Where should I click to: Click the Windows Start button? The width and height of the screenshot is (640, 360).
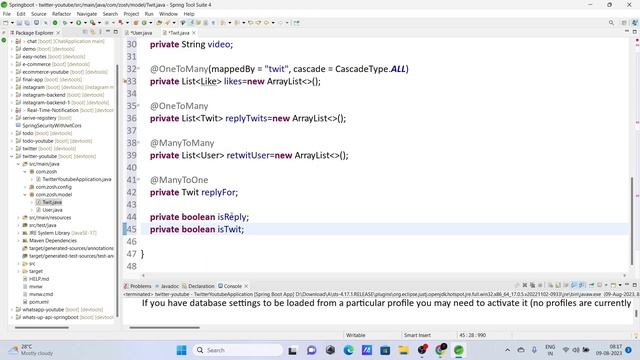point(181,350)
